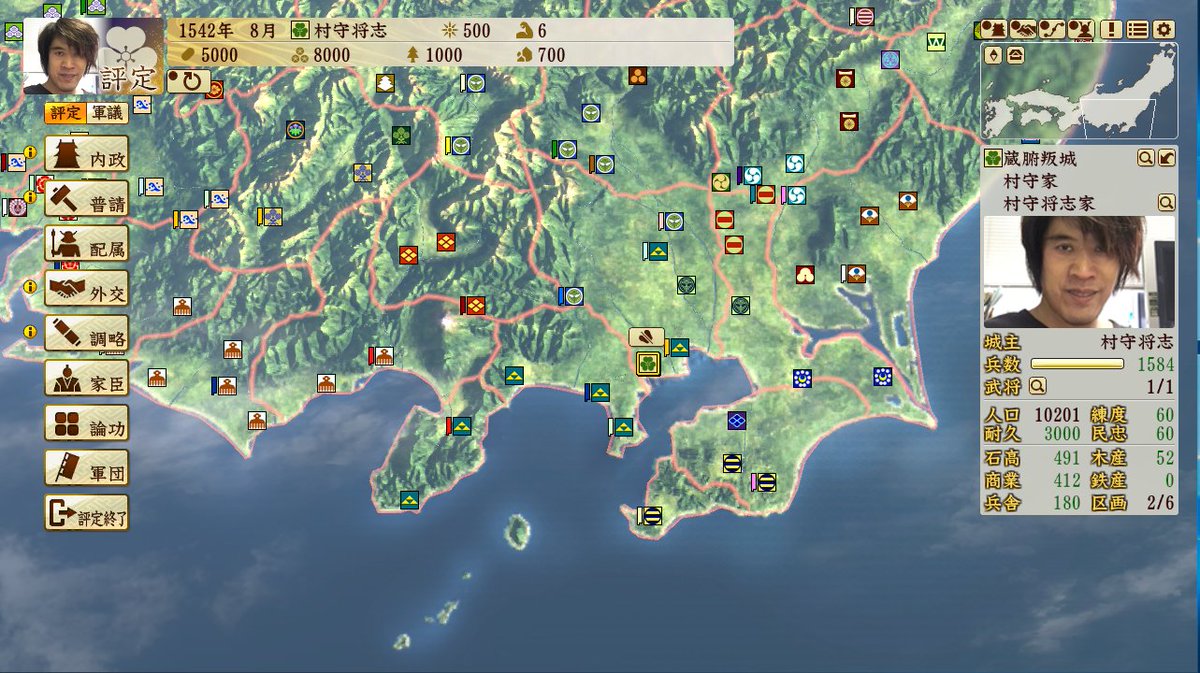Click the 兵舎 barracks value 180
Viewport: 1200px width, 673px height.
coord(1066,503)
